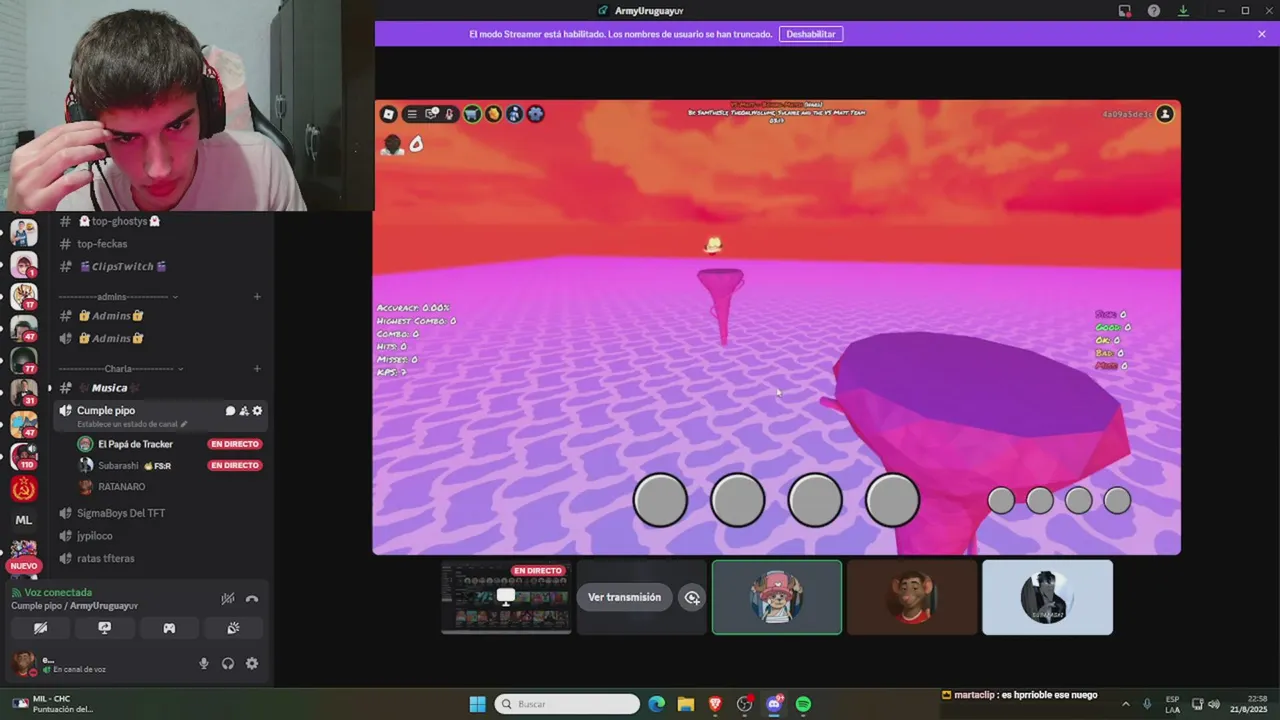Disconnect from voice channel
The height and width of the screenshot is (720, 1280).
tap(252, 599)
